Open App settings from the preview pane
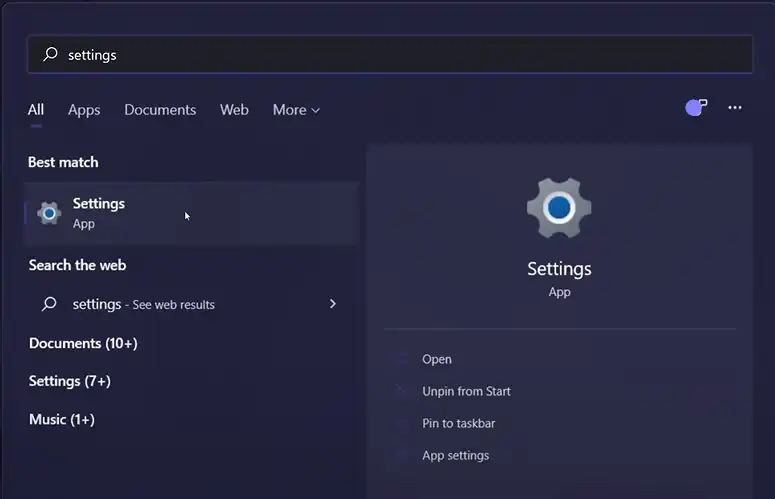 (455, 455)
